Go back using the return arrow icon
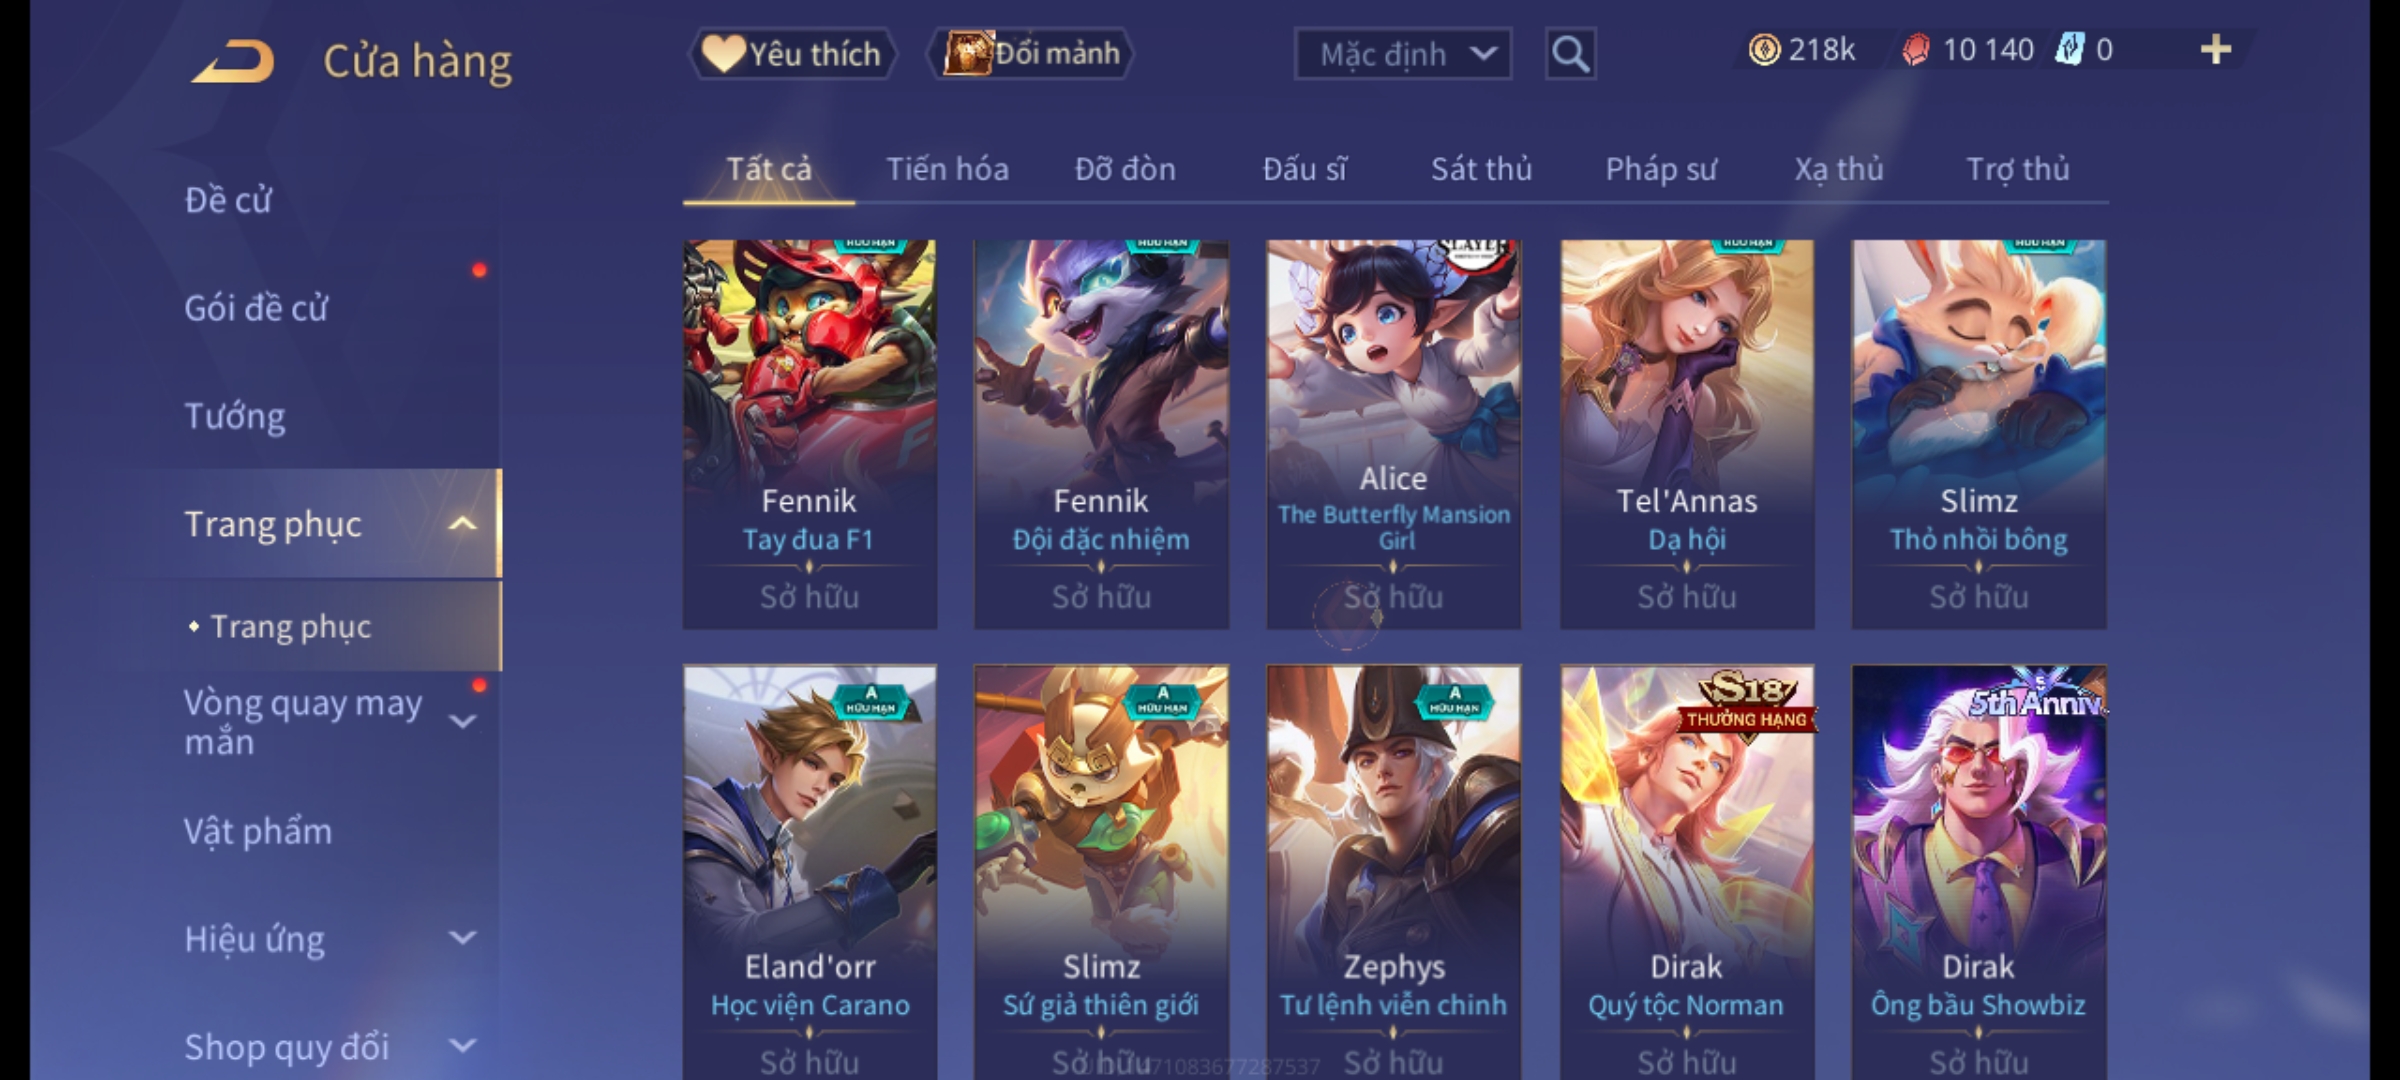2400x1080 pixels. (232, 61)
